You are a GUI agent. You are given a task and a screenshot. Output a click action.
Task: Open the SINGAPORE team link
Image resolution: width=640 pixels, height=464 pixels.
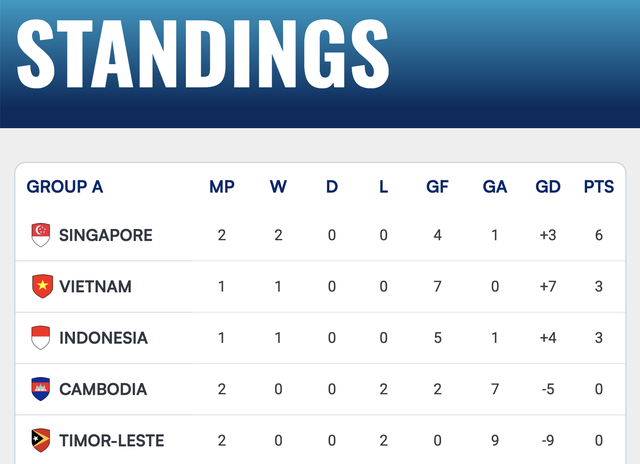click(x=106, y=235)
